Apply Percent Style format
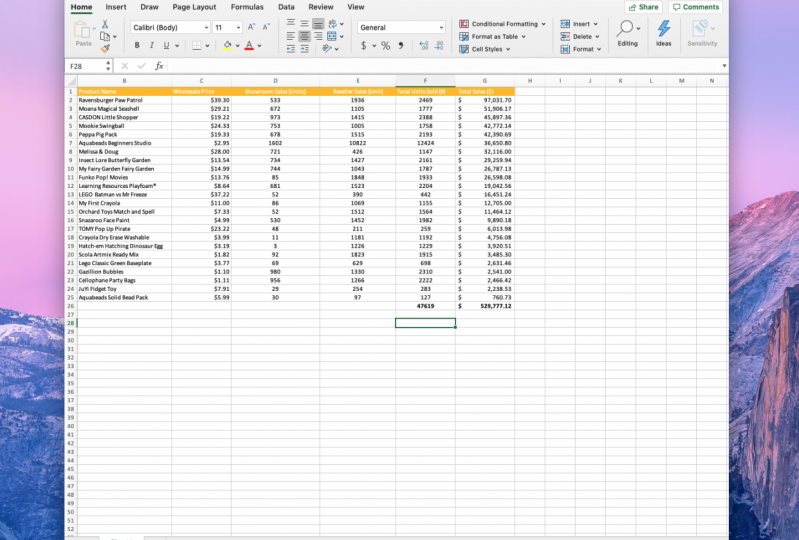Image resolution: width=799 pixels, height=540 pixels. point(386,45)
